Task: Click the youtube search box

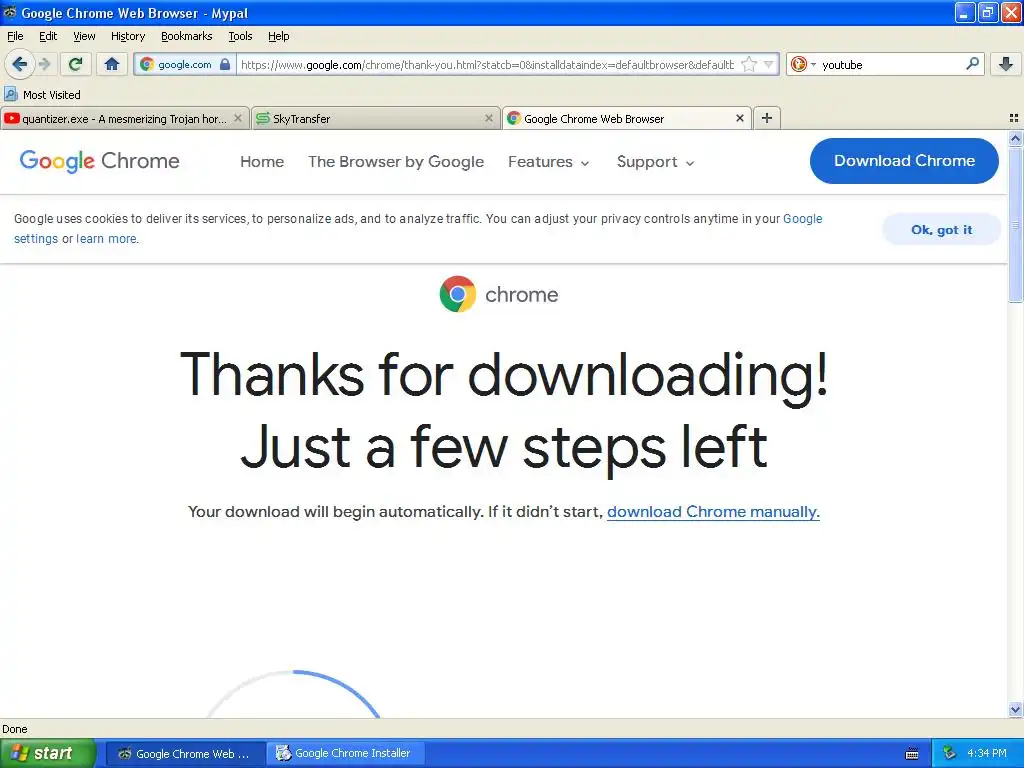Action: coord(891,65)
